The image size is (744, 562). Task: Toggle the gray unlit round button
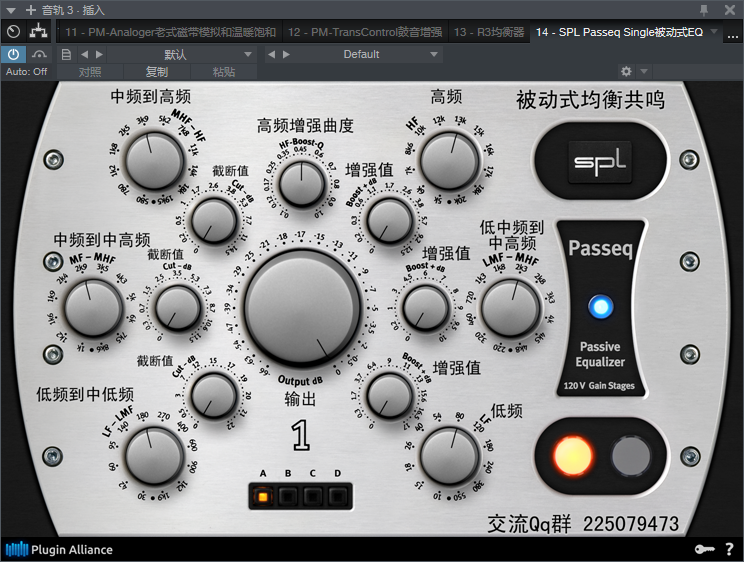coord(631,456)
